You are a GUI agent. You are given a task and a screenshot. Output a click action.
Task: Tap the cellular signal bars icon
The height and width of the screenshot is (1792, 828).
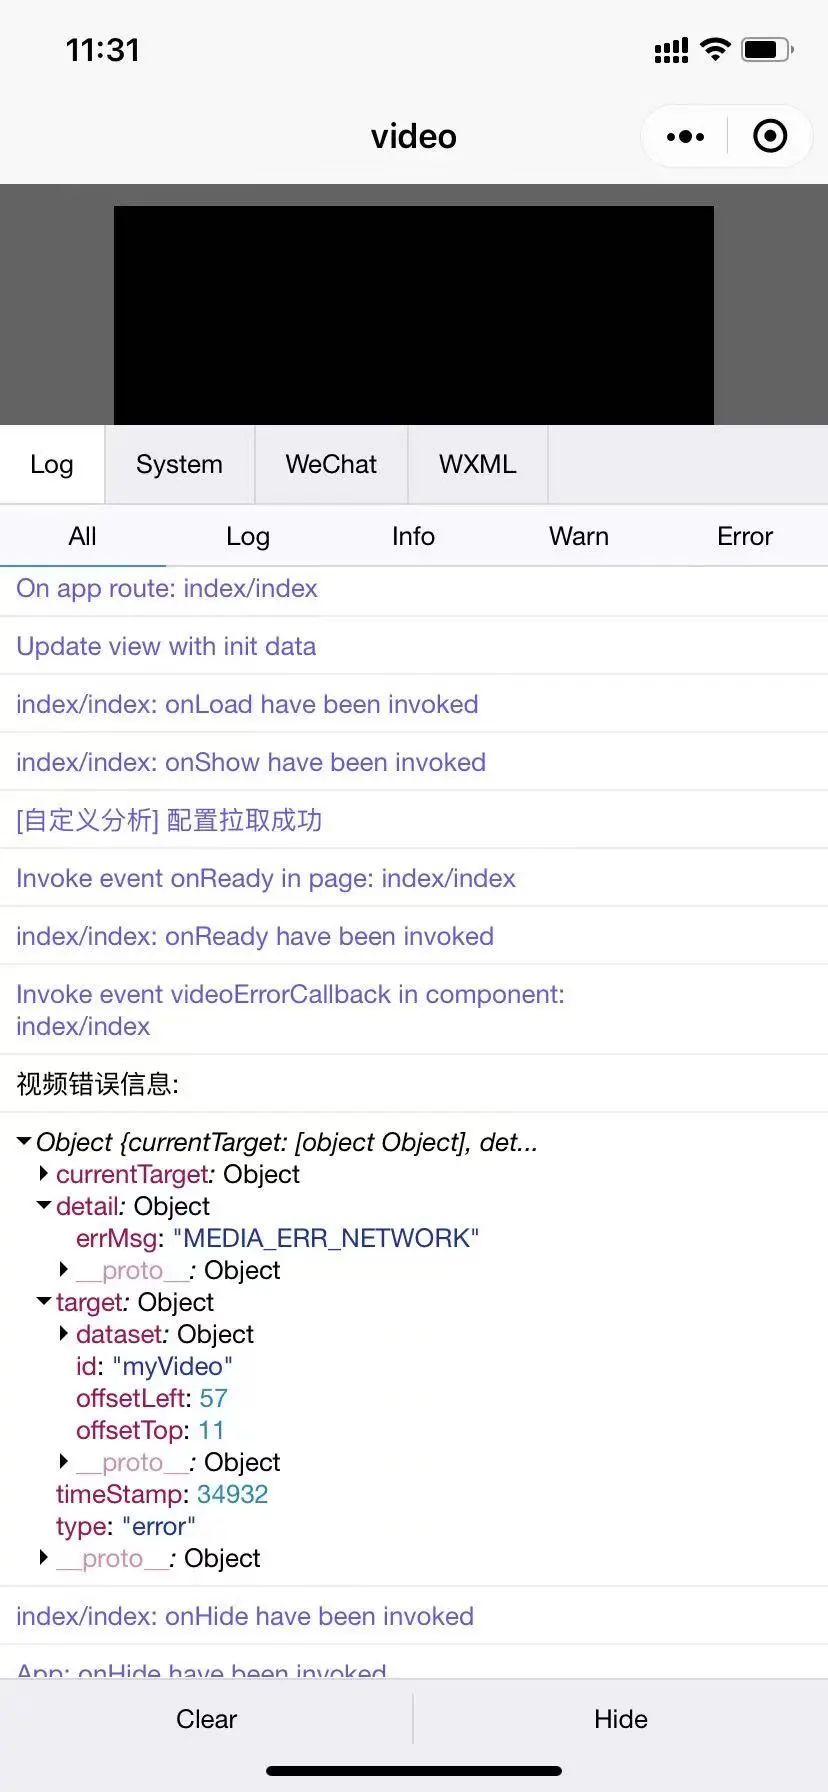pyautogui.click(x=671, y=50)
